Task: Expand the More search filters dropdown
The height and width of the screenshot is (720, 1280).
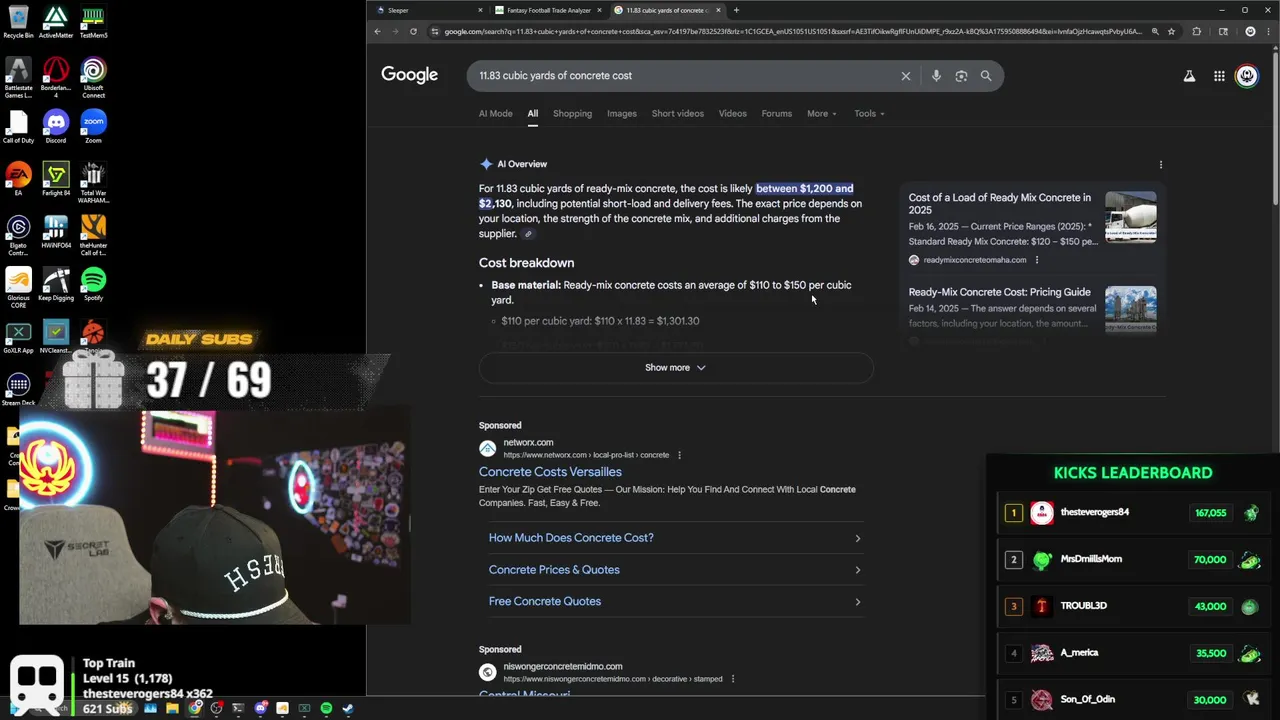Action: (x=822, y=114)
